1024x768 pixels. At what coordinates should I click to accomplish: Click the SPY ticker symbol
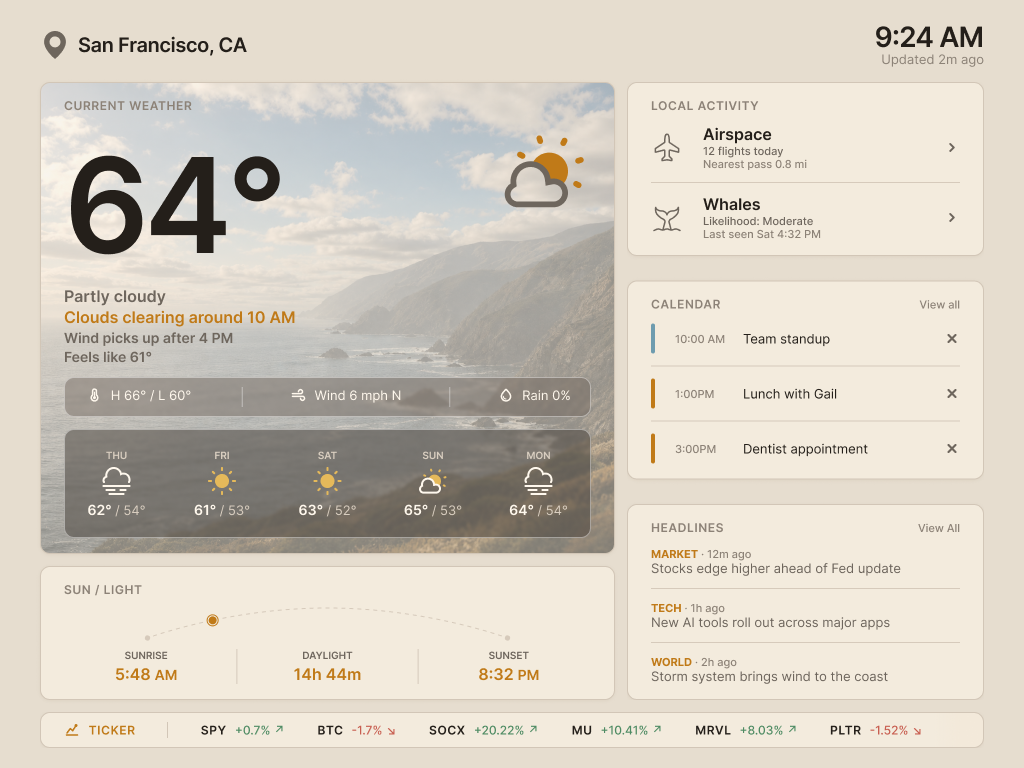pos(213,730)
